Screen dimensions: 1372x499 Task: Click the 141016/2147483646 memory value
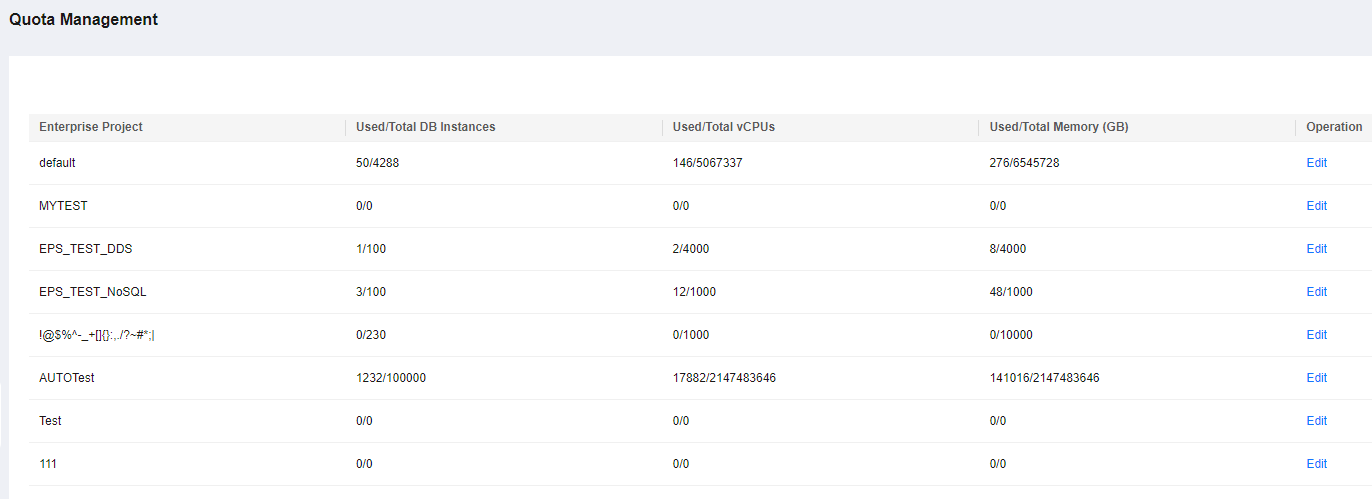(1045, 378)
